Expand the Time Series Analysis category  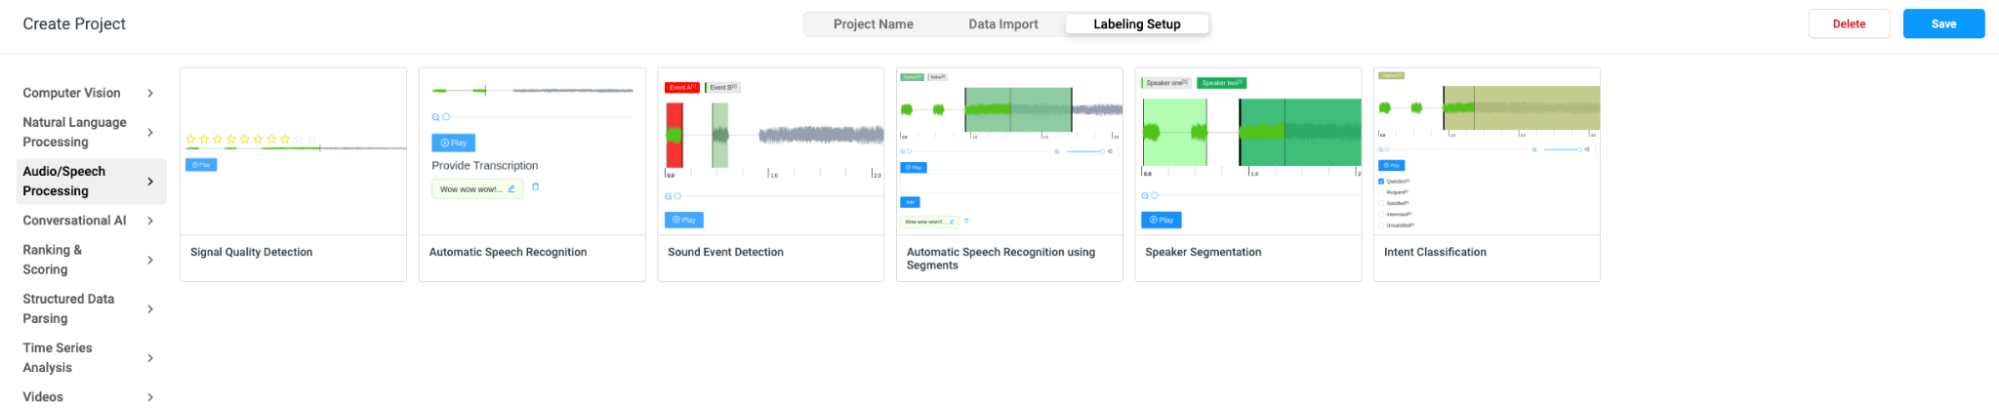(x=86, y=358)
